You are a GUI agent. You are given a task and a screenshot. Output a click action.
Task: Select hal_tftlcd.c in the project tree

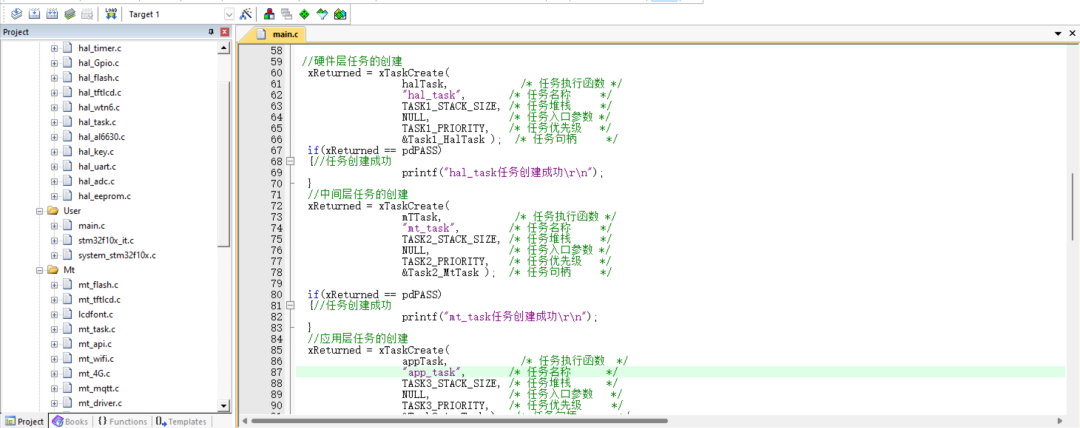[99, 92]
